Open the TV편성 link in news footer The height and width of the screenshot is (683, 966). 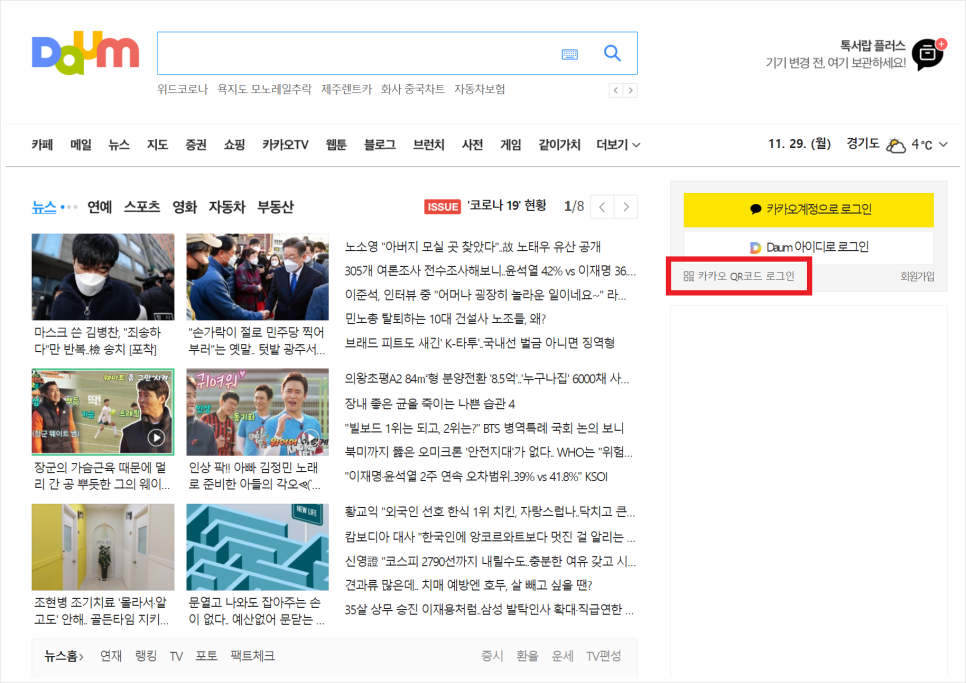click(604, 656)
